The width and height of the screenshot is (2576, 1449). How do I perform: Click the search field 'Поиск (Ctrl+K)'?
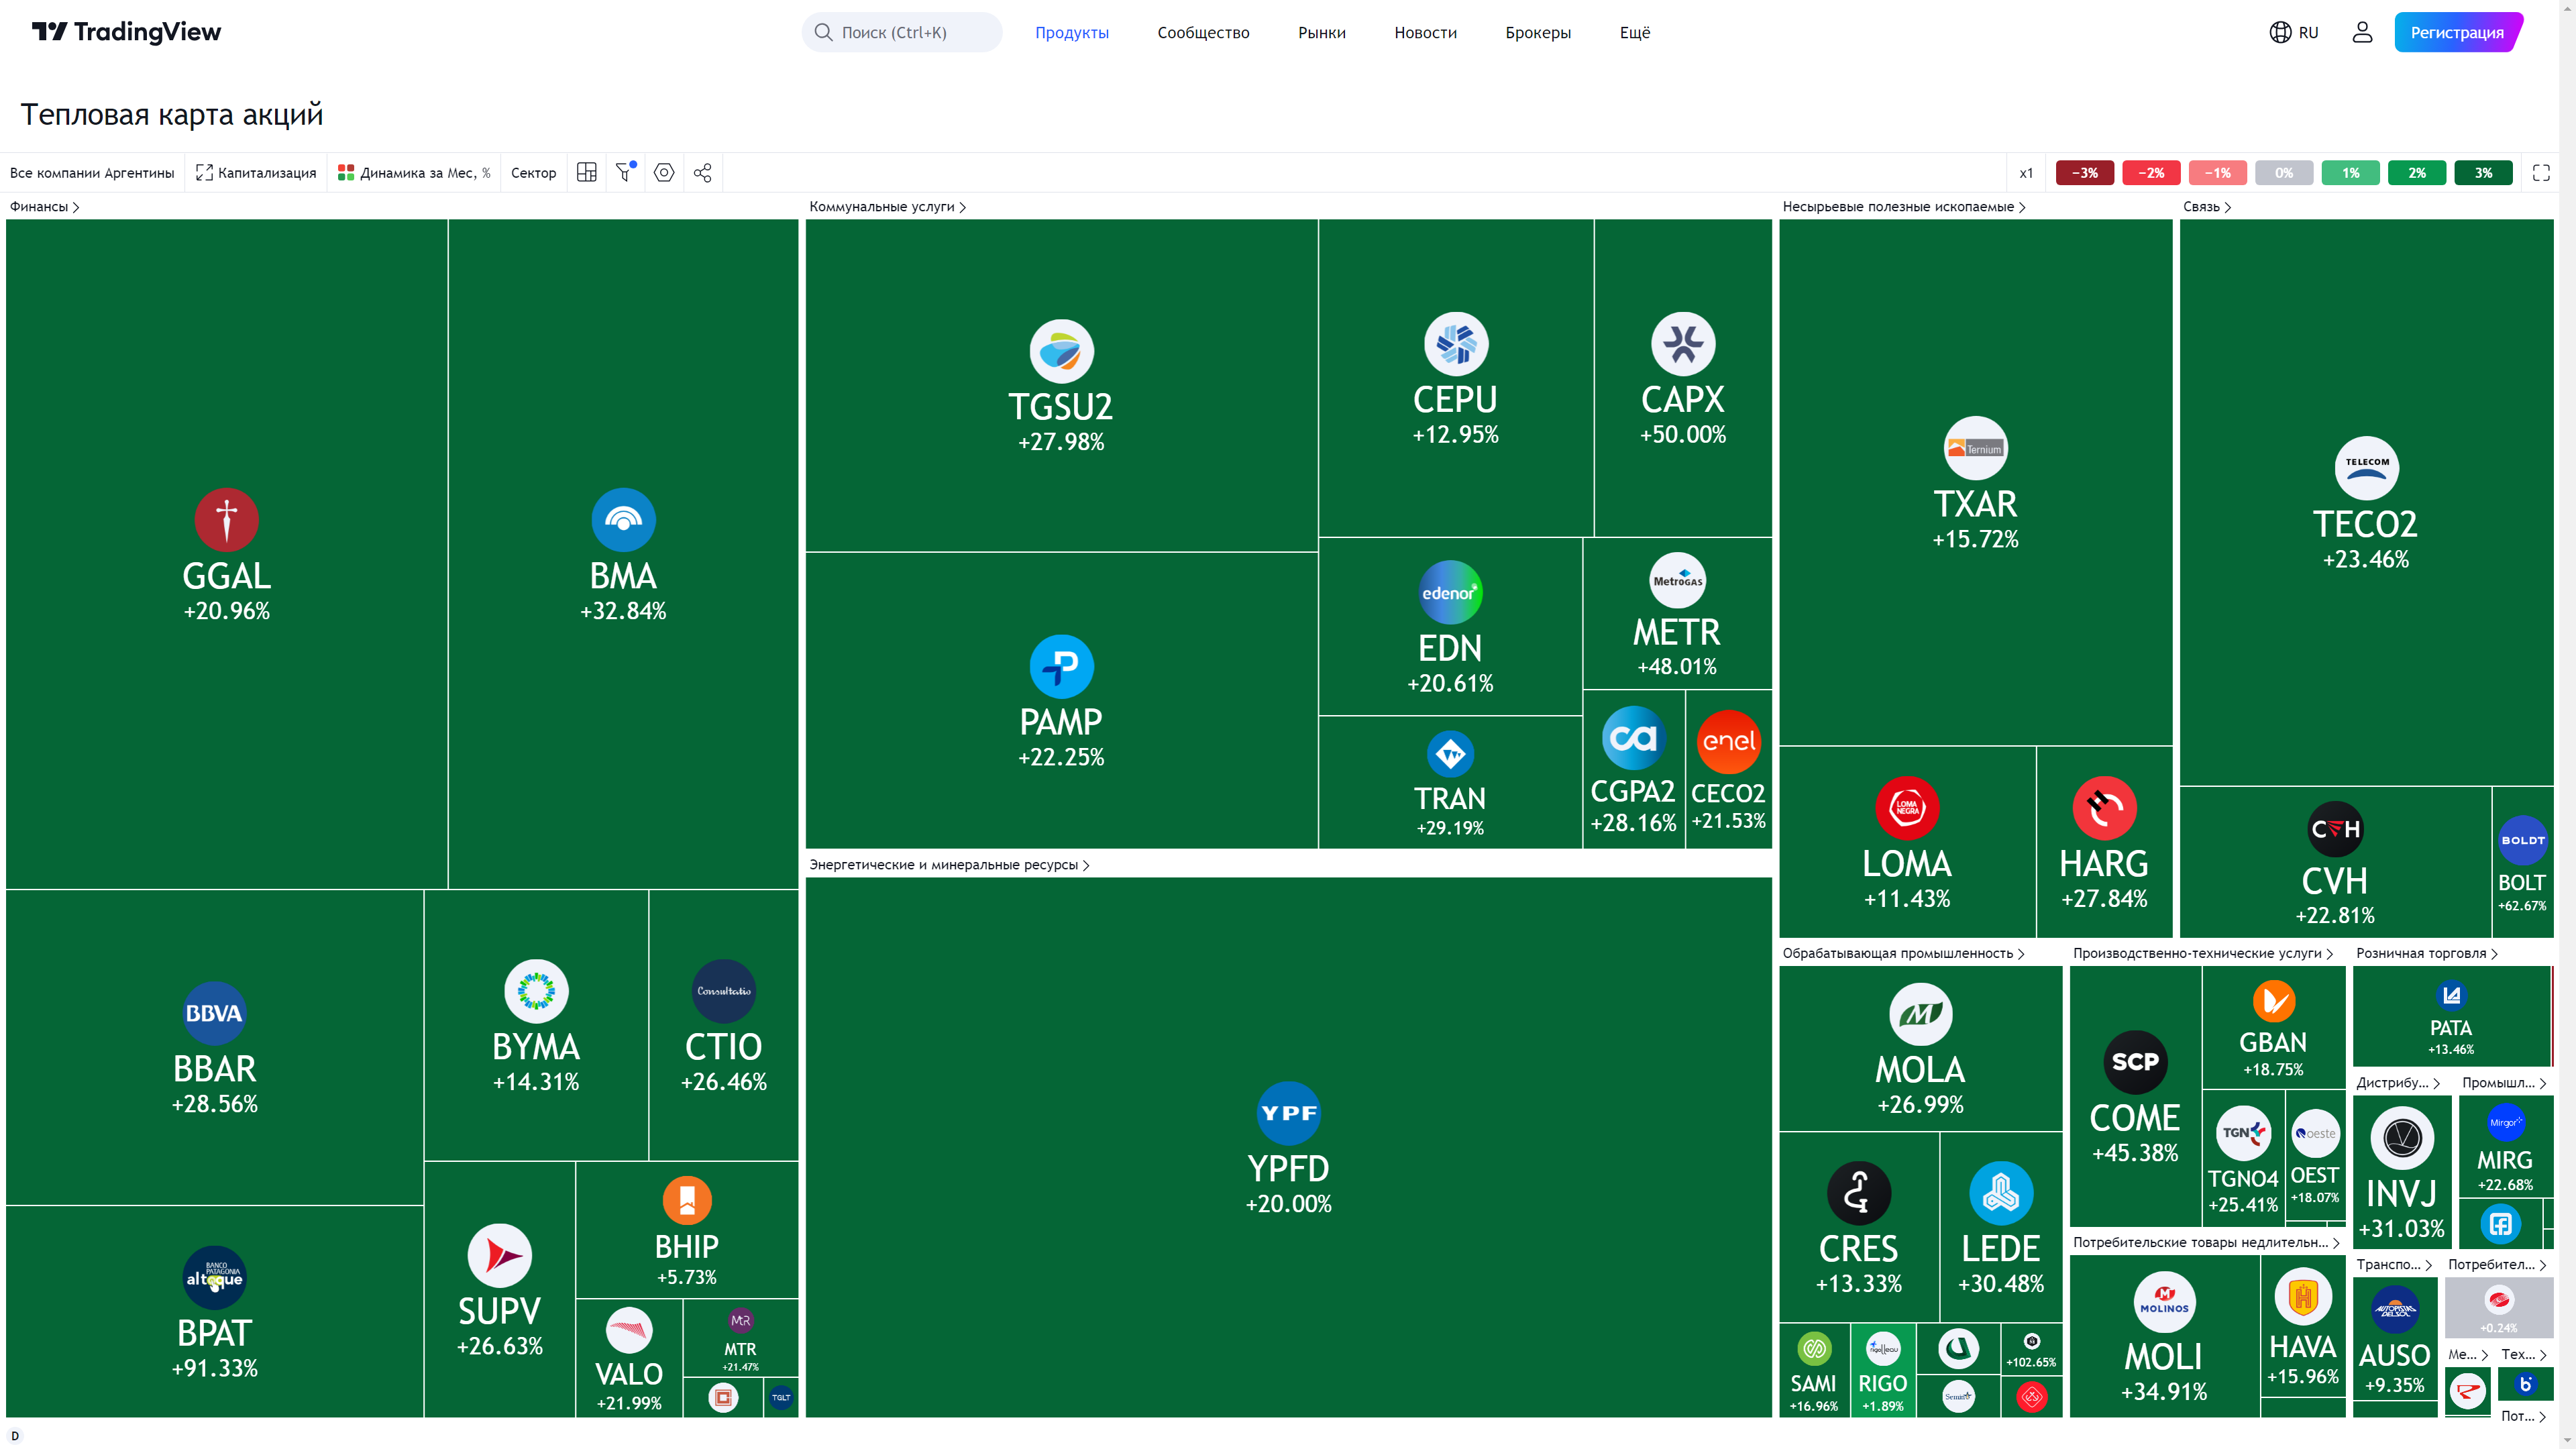pos(901,32)
